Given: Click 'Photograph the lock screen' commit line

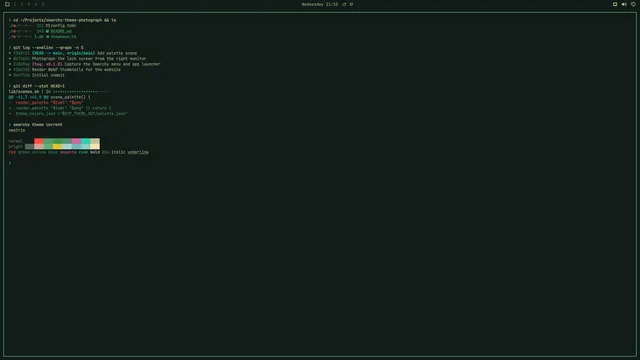Looking at the screenshot, I should click(x=89, y=58).
